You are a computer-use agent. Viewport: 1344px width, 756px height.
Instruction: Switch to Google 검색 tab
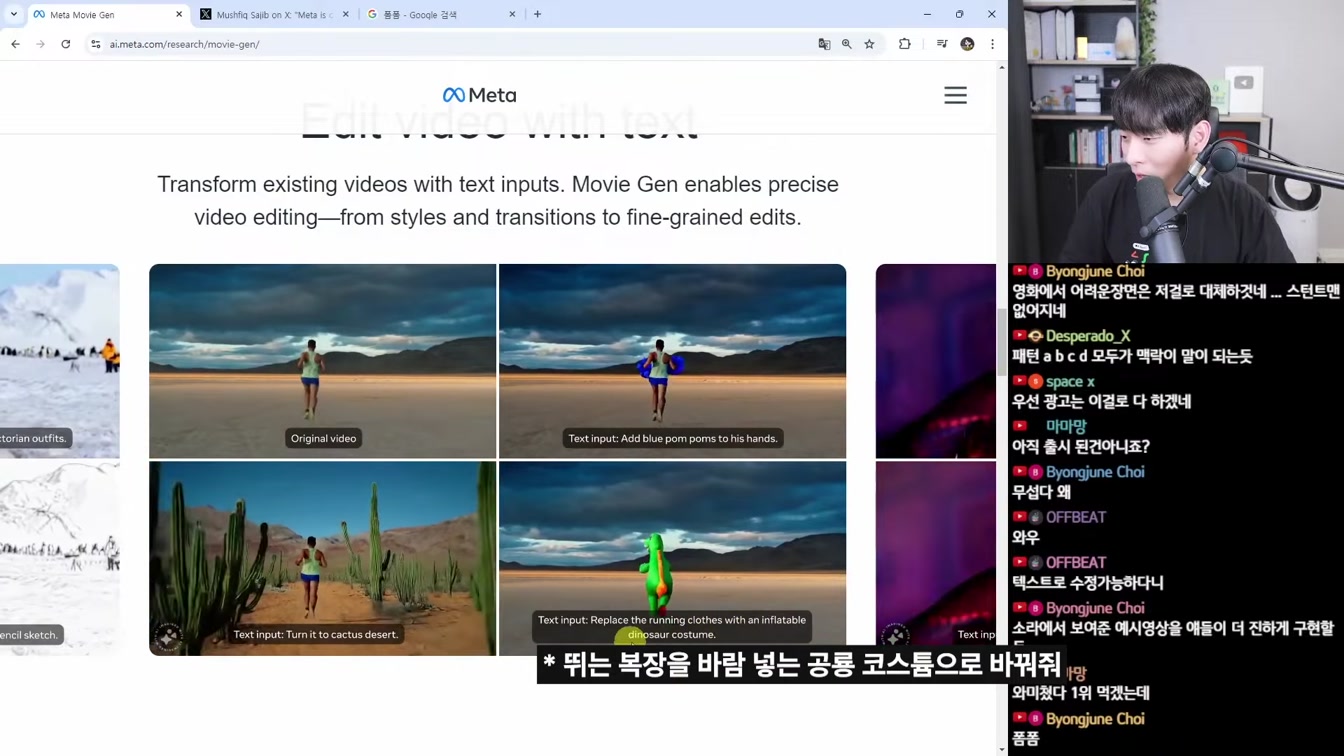click(x=441, y=14)
